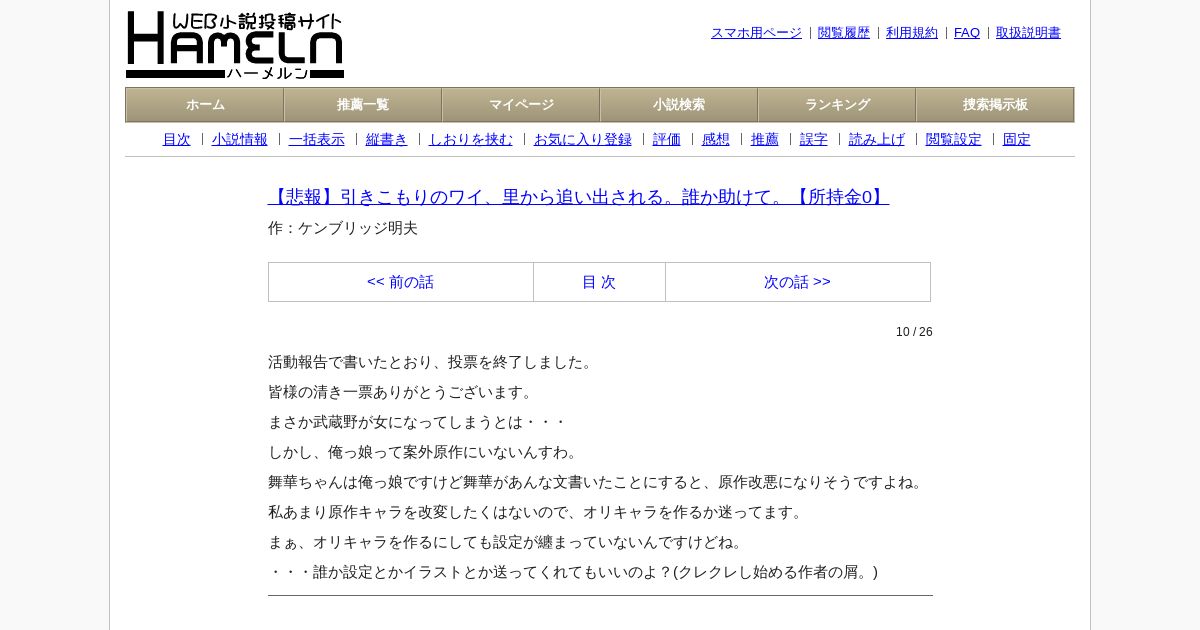
Task: Click the 目 次 button in the chapter navigation
Action: coord(599,282)
